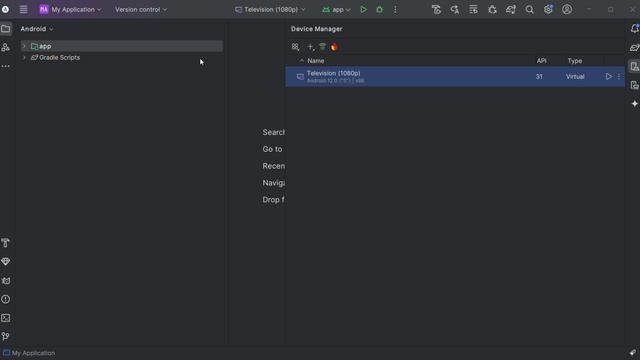640x360 pixels.
Task: Expand the Gradle Scripts tree node
Action: coord(24,58)
